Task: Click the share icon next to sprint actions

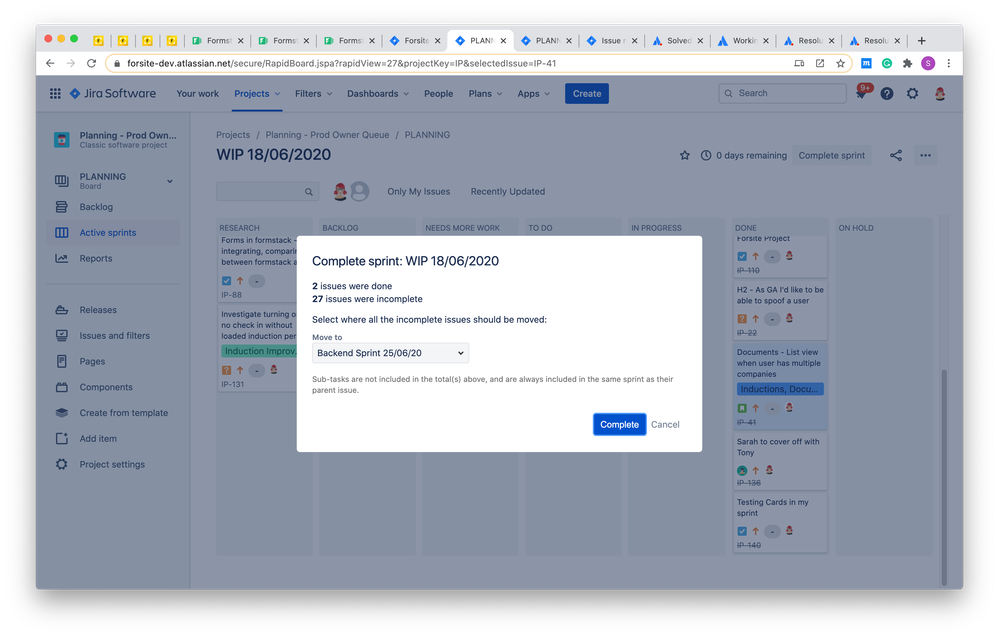Action: (x=895, y=155)
